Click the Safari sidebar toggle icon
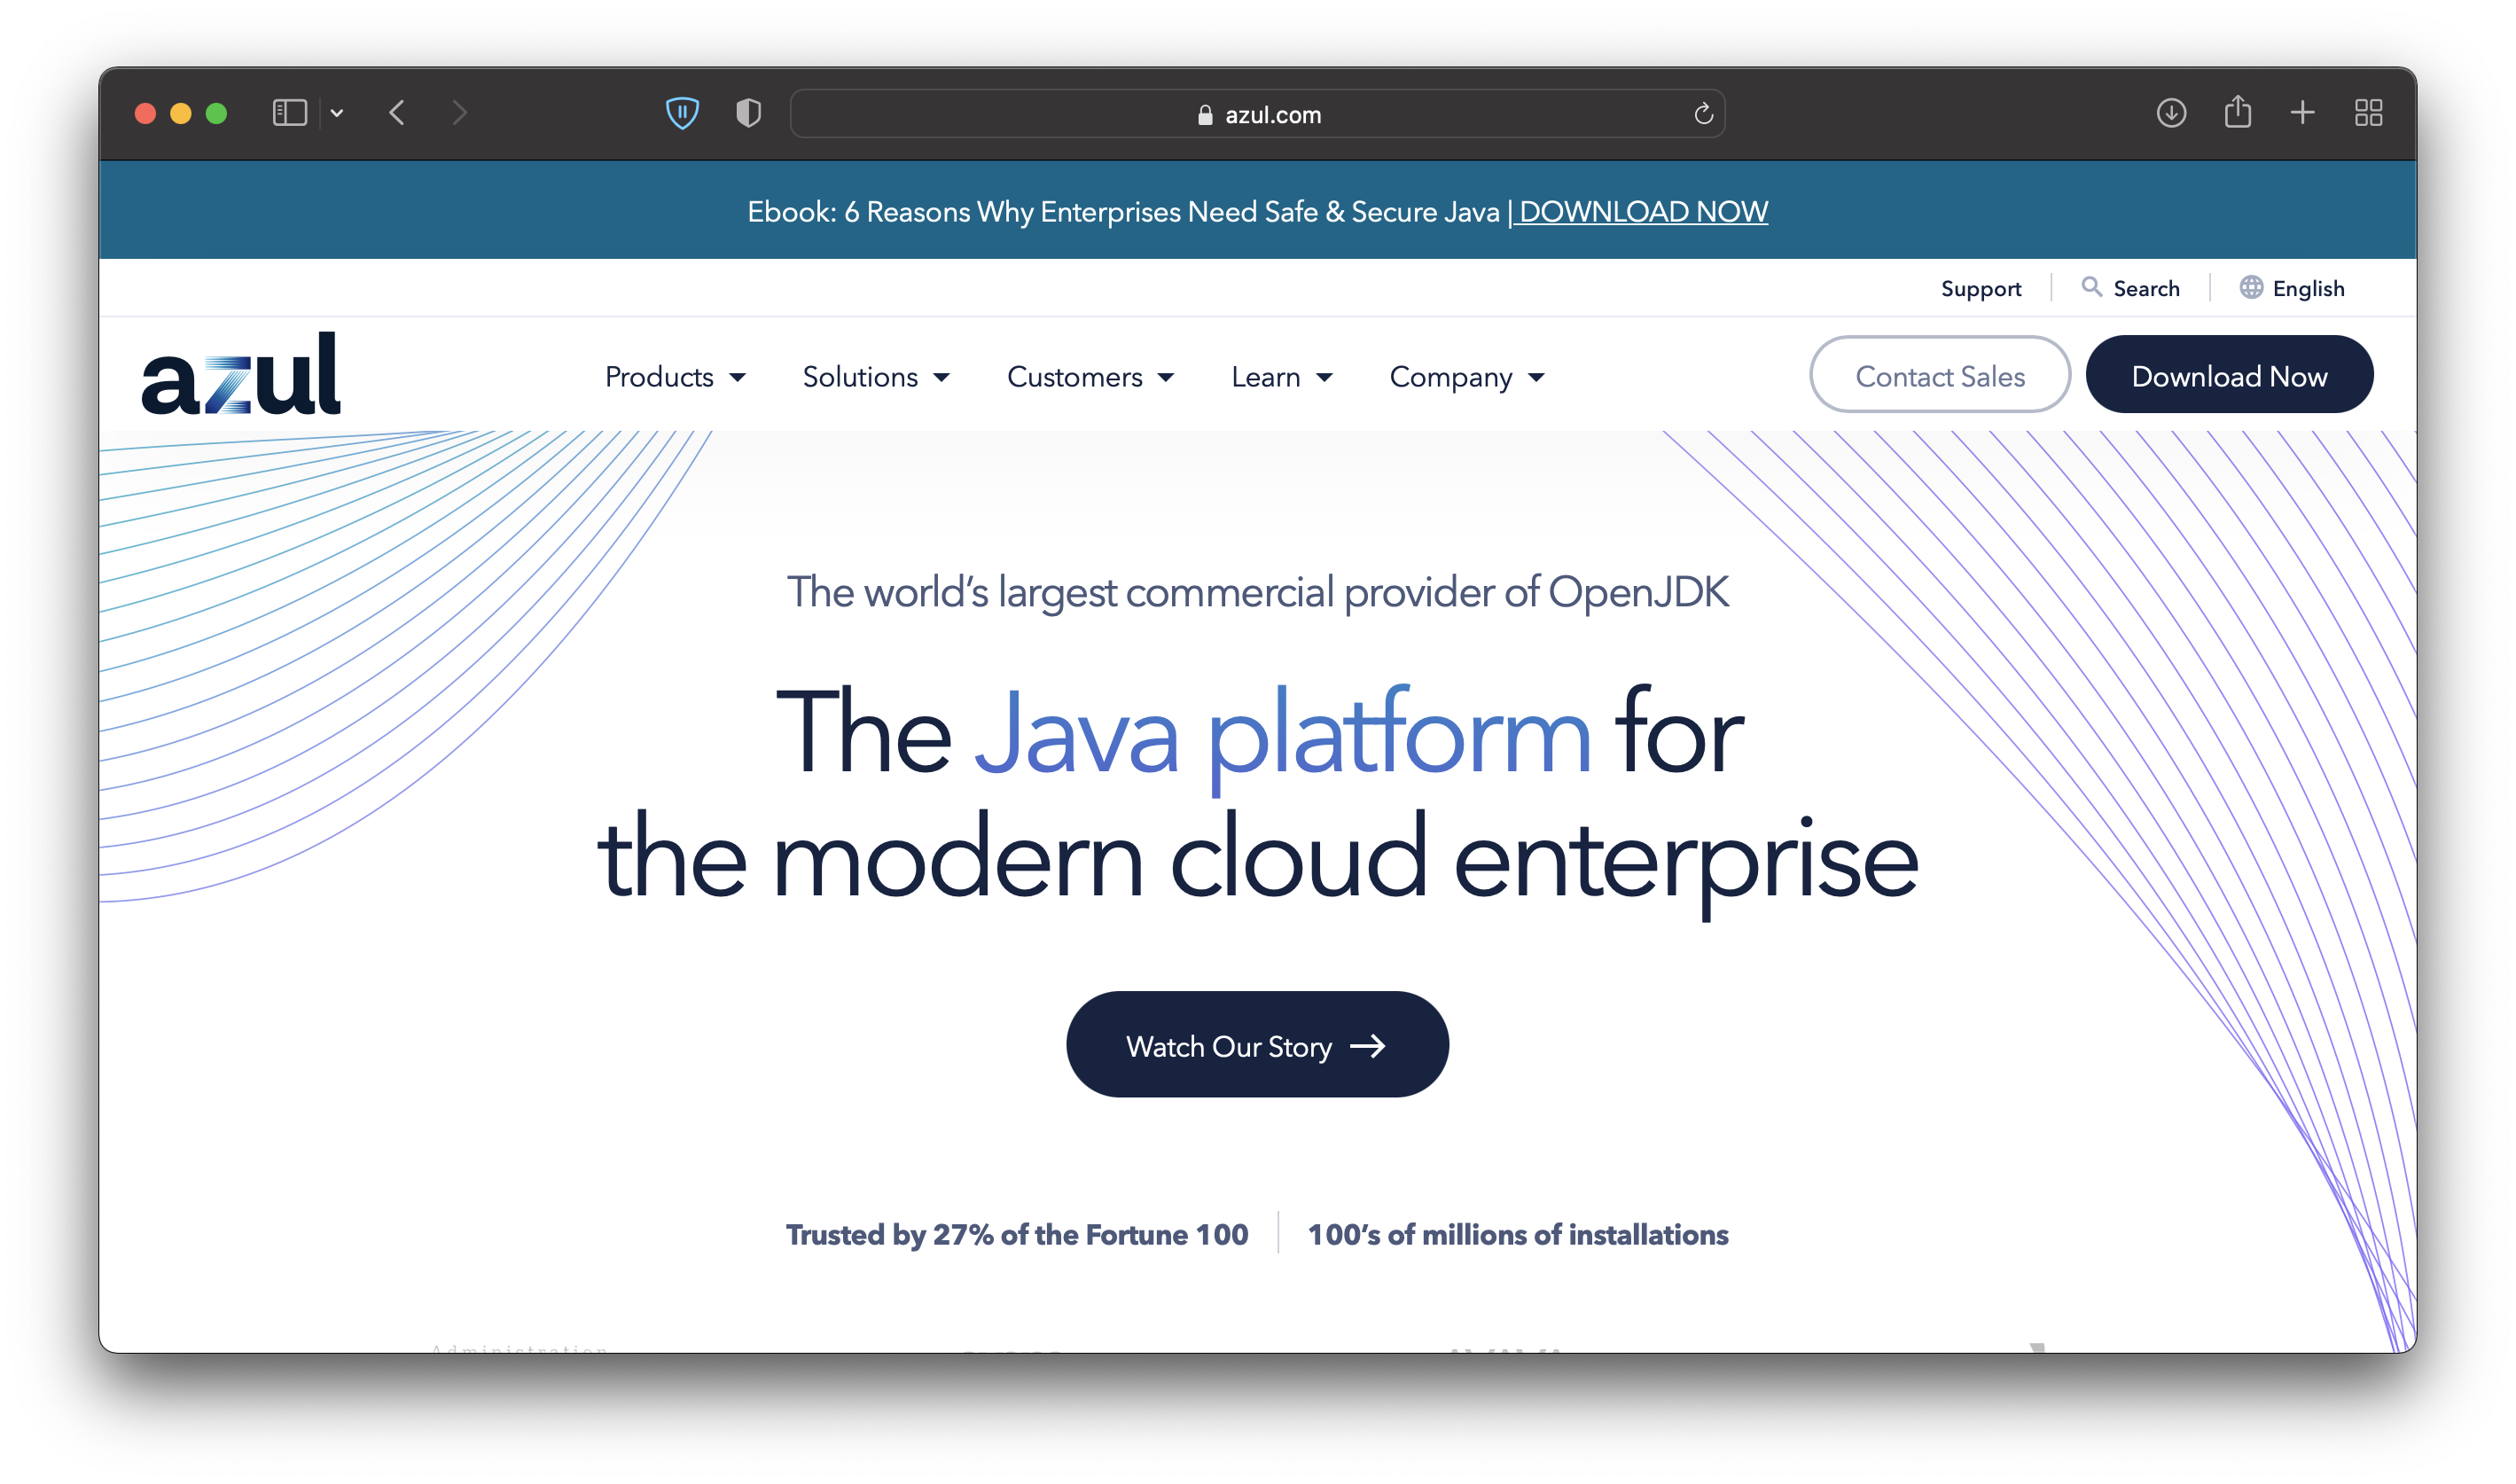The width and height of the screenshot is (2516, 1484). click(289, 113)
